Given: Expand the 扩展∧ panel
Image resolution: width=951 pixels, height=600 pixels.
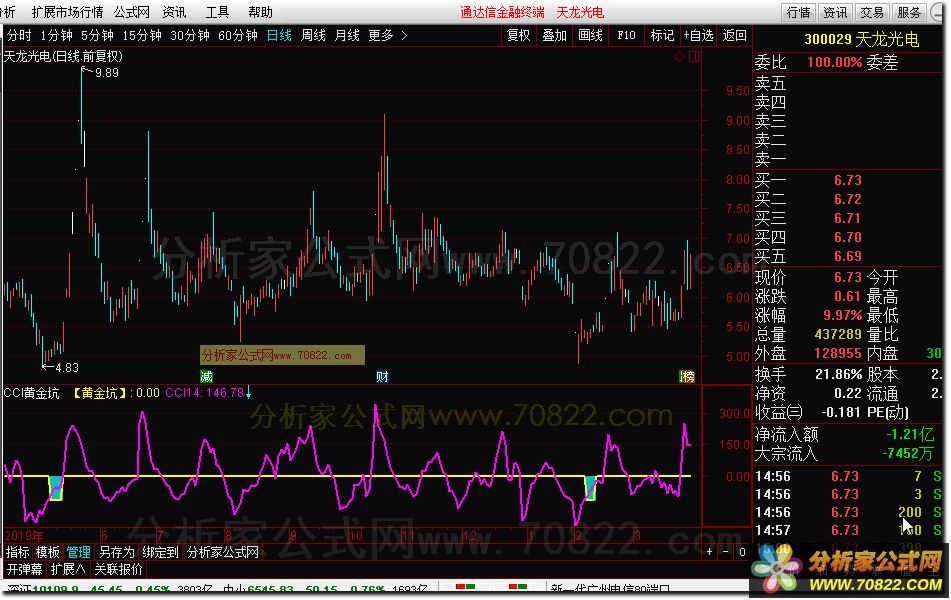Looking at the screenshot, I should [x=68, y=569].
